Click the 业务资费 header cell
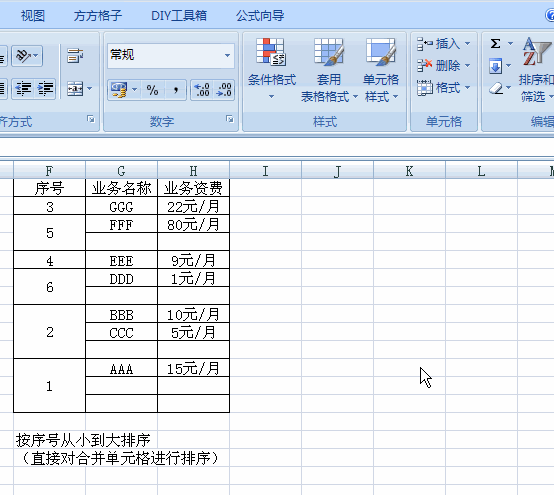 coord(194,188)
